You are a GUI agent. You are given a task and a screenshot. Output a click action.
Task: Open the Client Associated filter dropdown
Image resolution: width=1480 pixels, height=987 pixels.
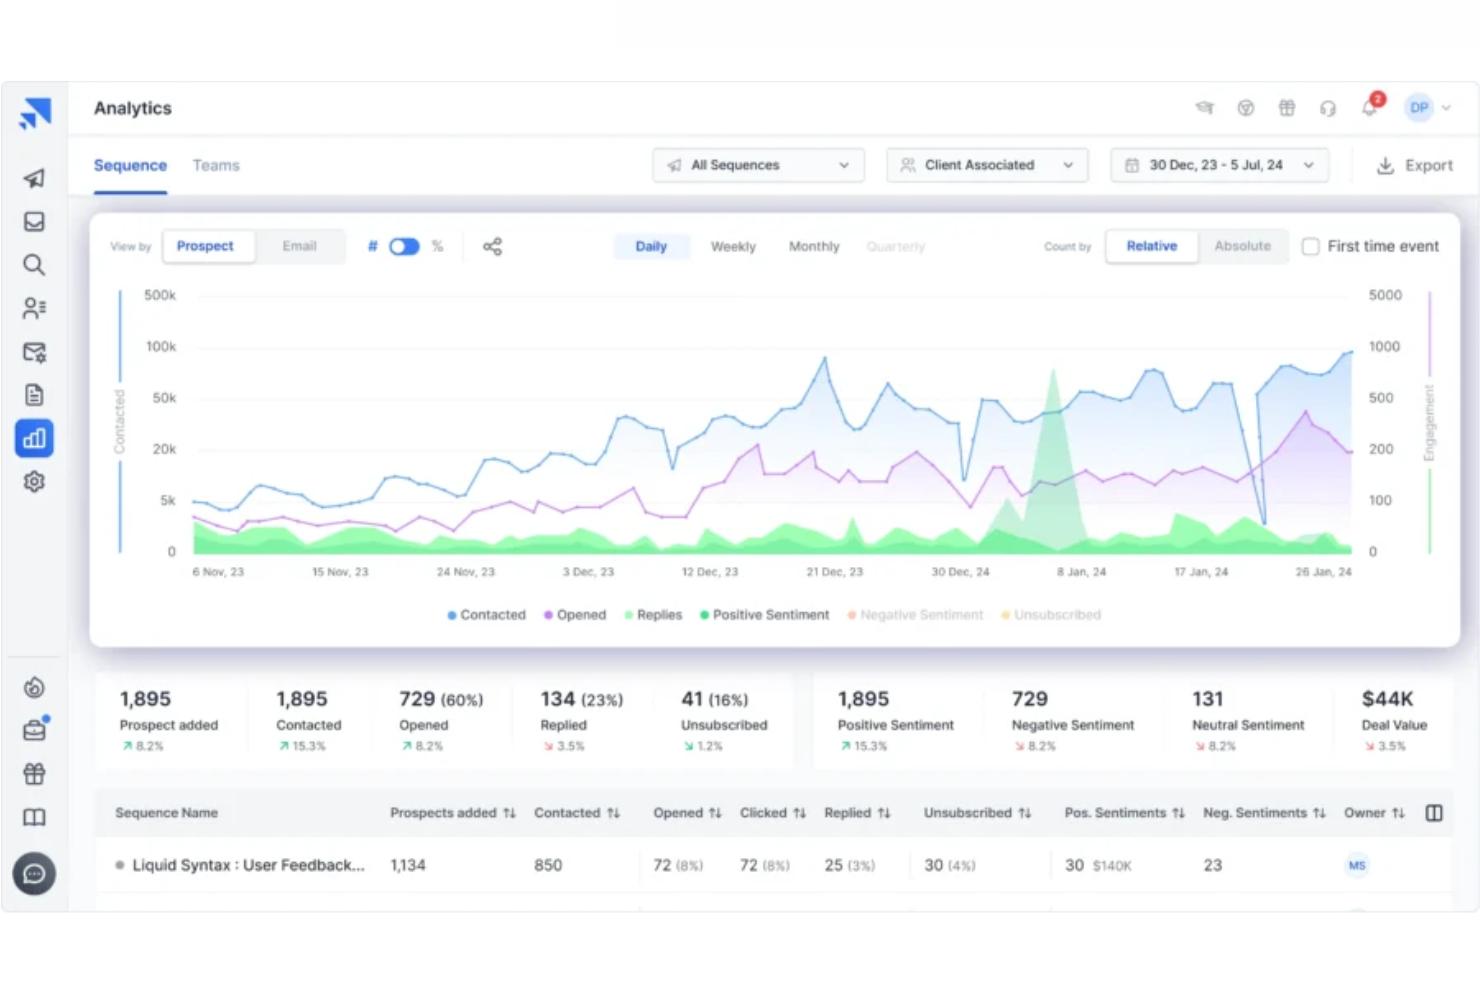coord(986,165)
